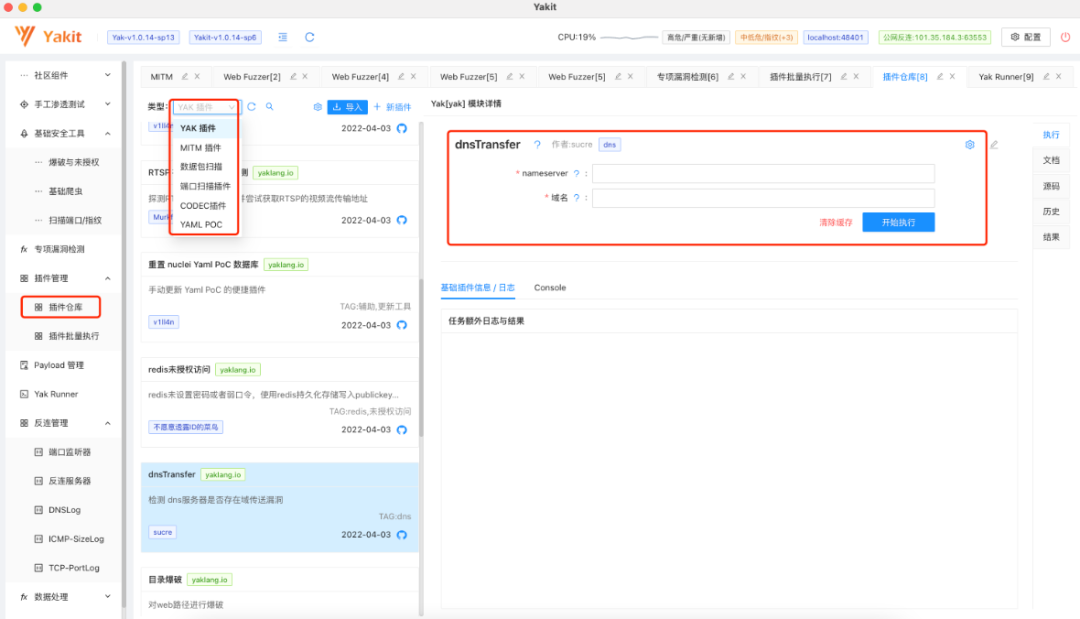Open GitHub icon on RTSP plugin card
This screenshot has height=619, width=1080.
click(402, 220)
